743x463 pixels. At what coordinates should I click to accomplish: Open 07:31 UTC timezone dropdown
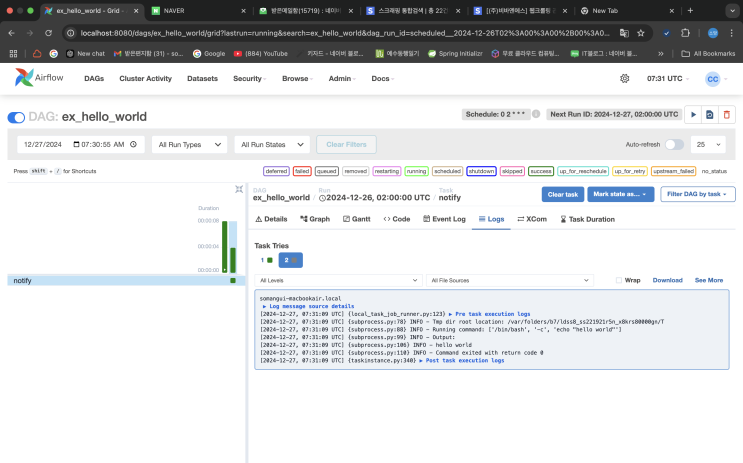click(x=668, y=79)
